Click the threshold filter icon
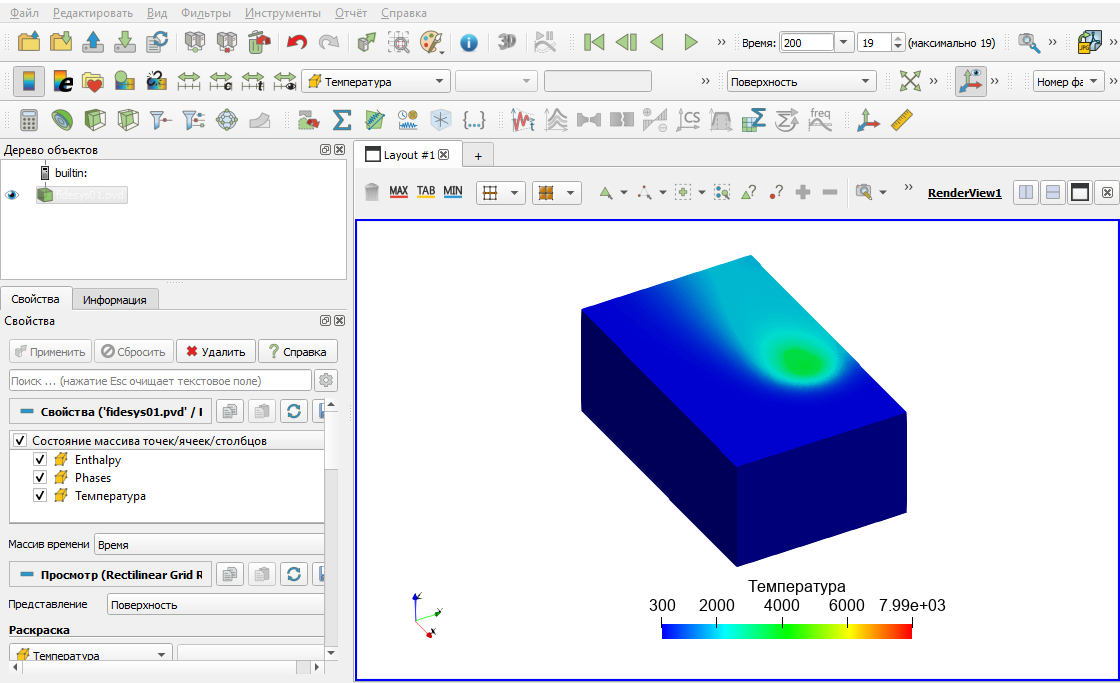Image resolution: width=1120 pixels, height=683 pixels. click(x=161, y=120)
